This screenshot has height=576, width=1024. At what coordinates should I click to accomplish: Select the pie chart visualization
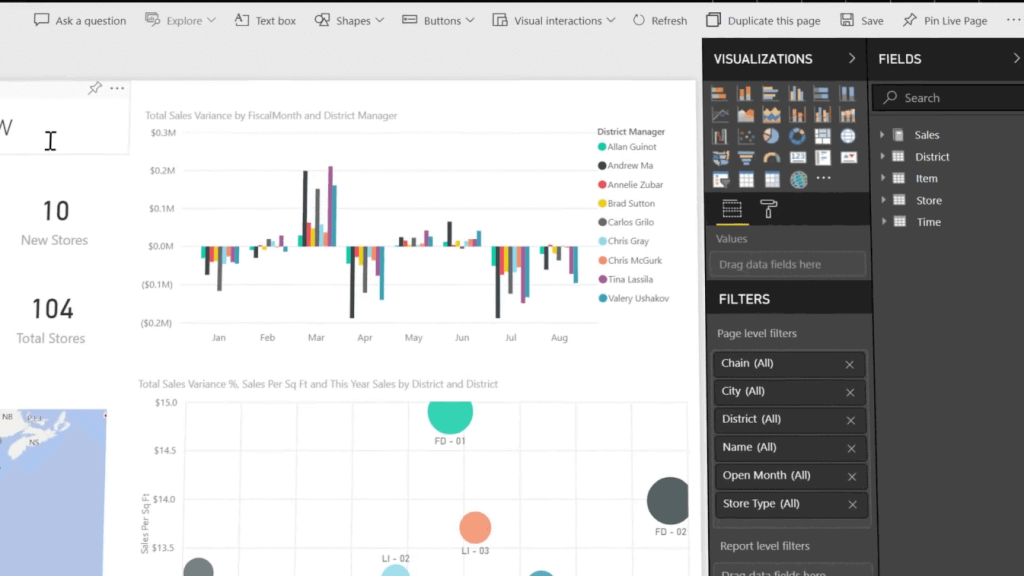click(770, 135)
